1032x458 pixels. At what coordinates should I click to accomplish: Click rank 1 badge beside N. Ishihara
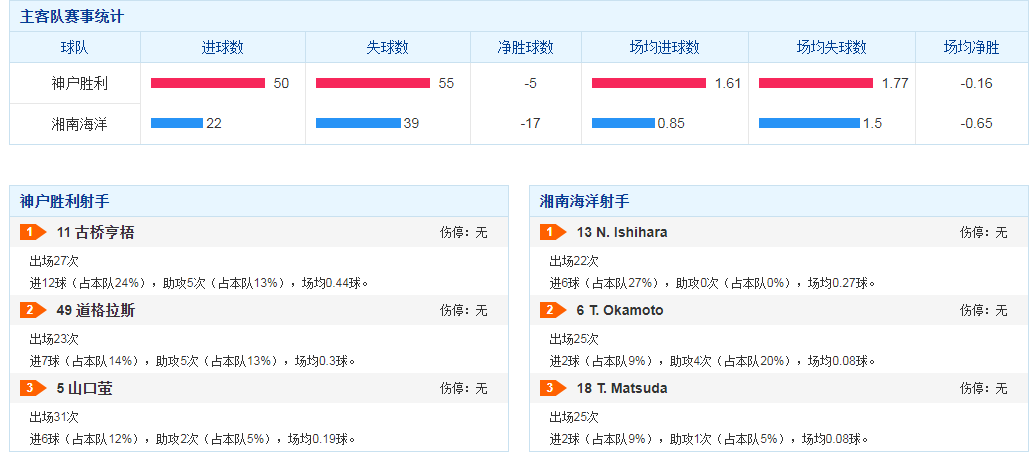click(552, 232)
